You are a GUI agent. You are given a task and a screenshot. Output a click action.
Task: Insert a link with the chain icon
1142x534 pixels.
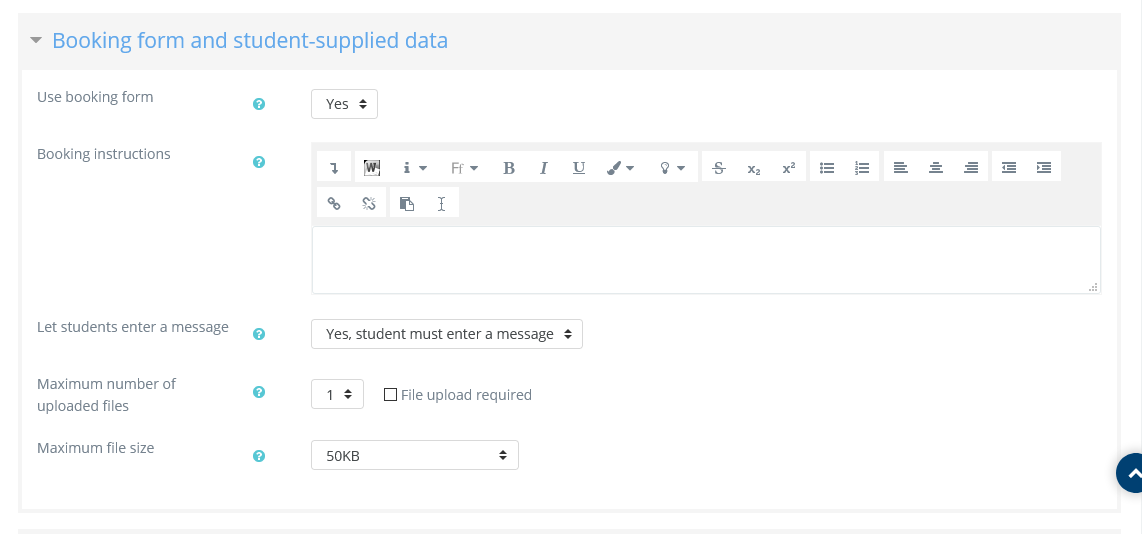334,203
